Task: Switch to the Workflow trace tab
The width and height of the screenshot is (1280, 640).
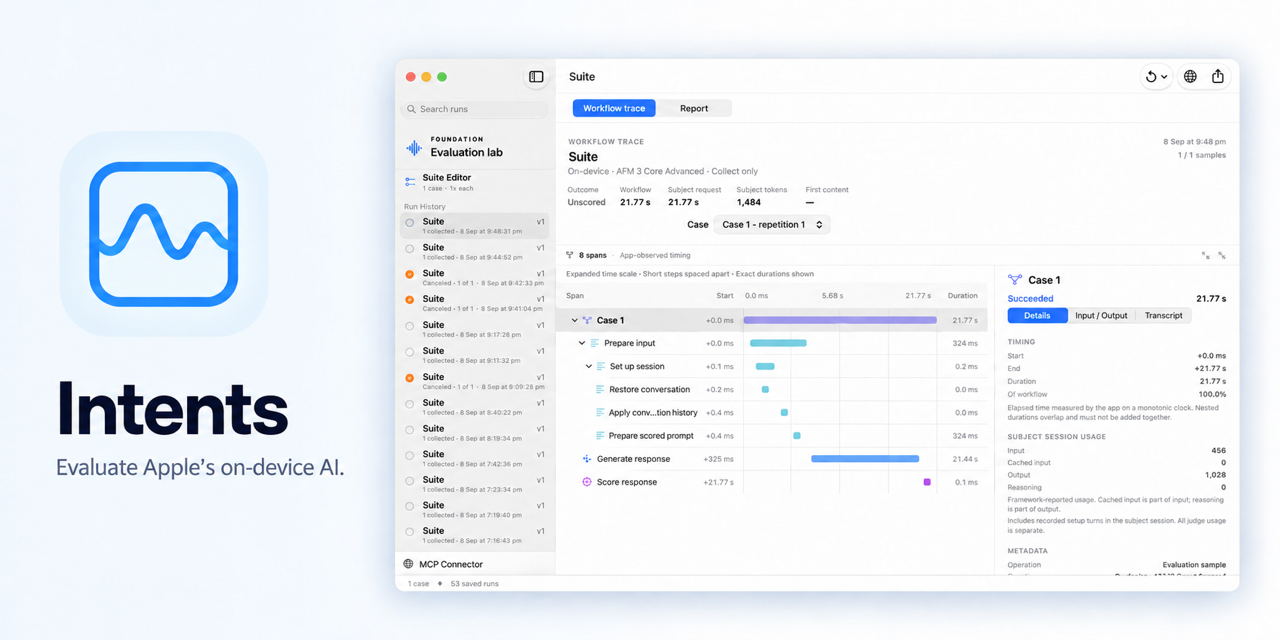Action: (x=614, y=108)
